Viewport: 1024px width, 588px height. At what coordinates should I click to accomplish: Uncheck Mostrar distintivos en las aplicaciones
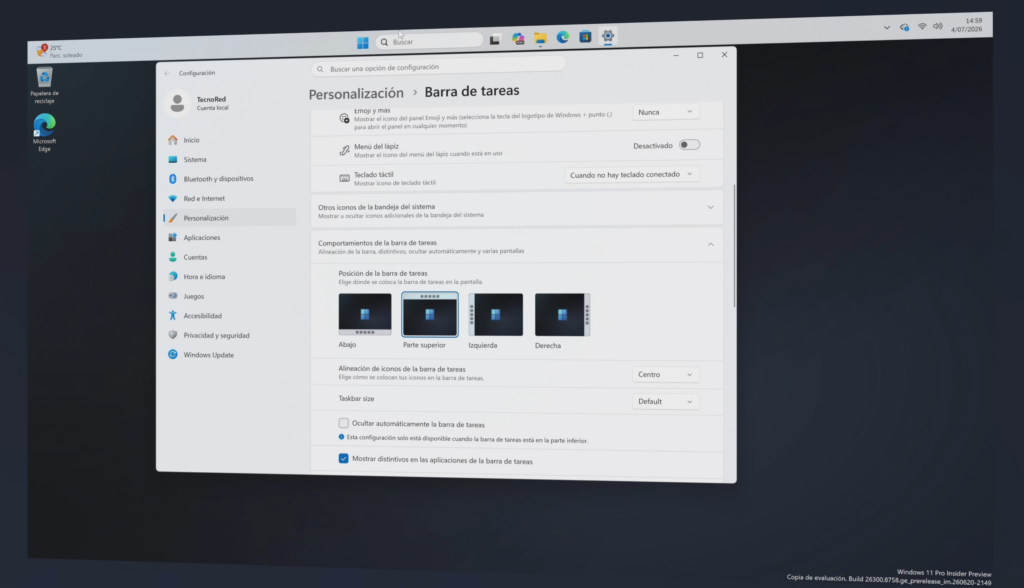click(x=344, y=459)
